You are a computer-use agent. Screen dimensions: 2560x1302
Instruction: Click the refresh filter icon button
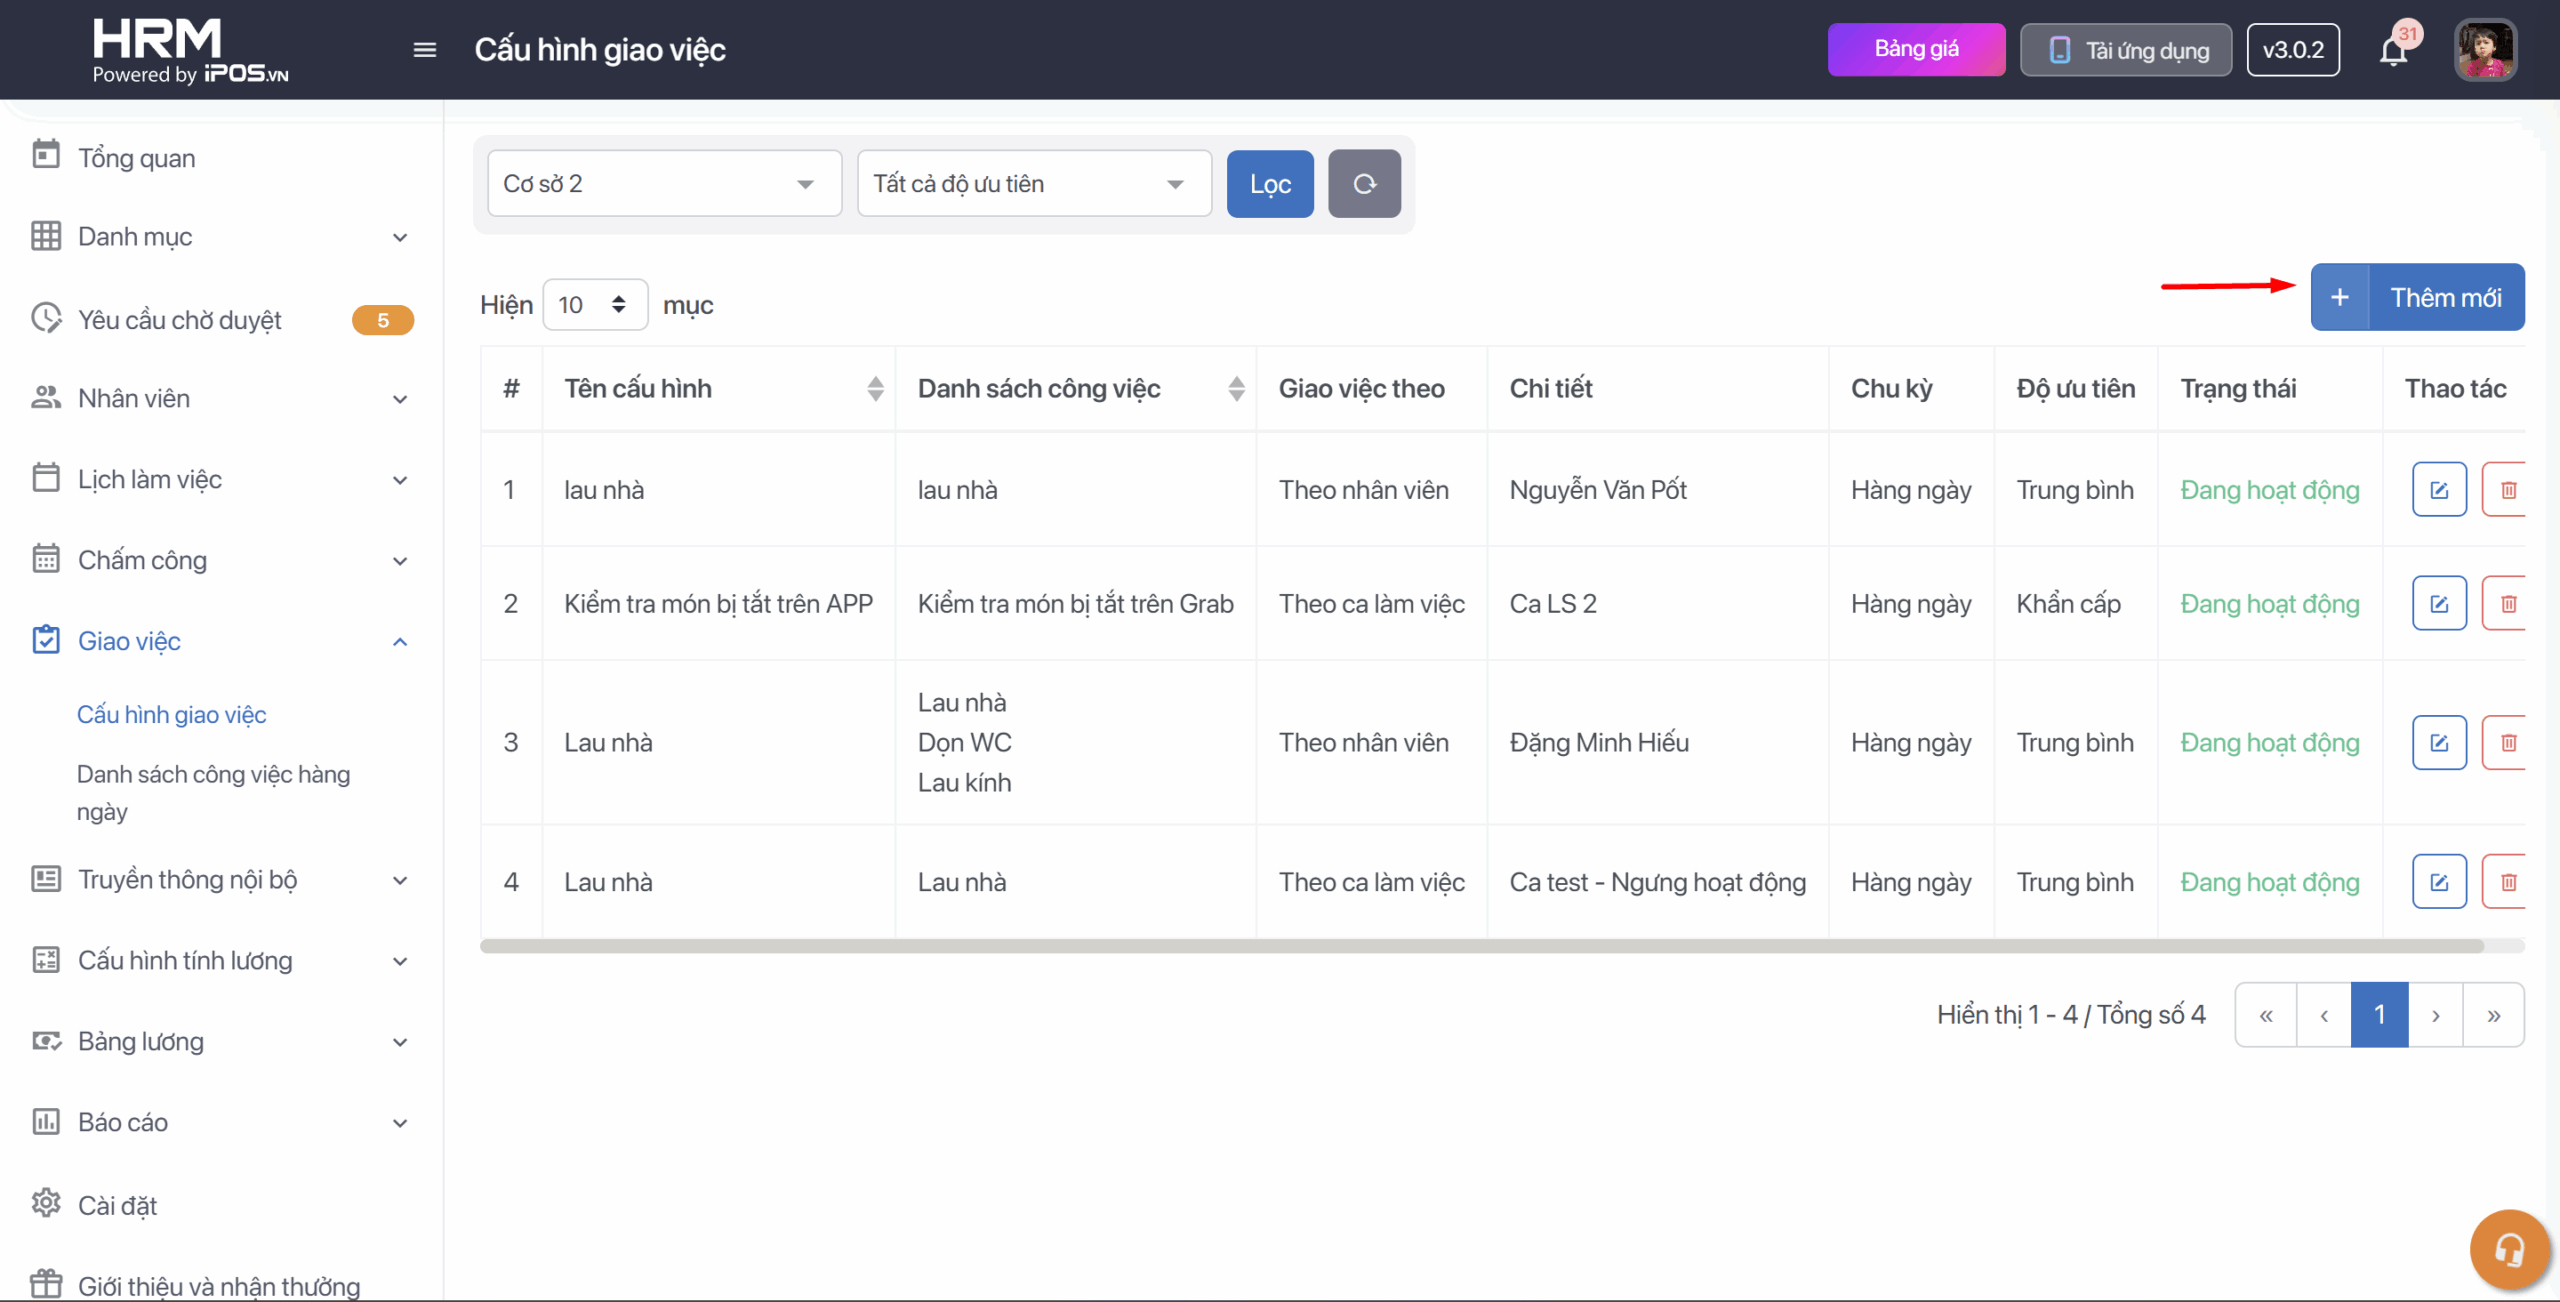coord(1363,184)
